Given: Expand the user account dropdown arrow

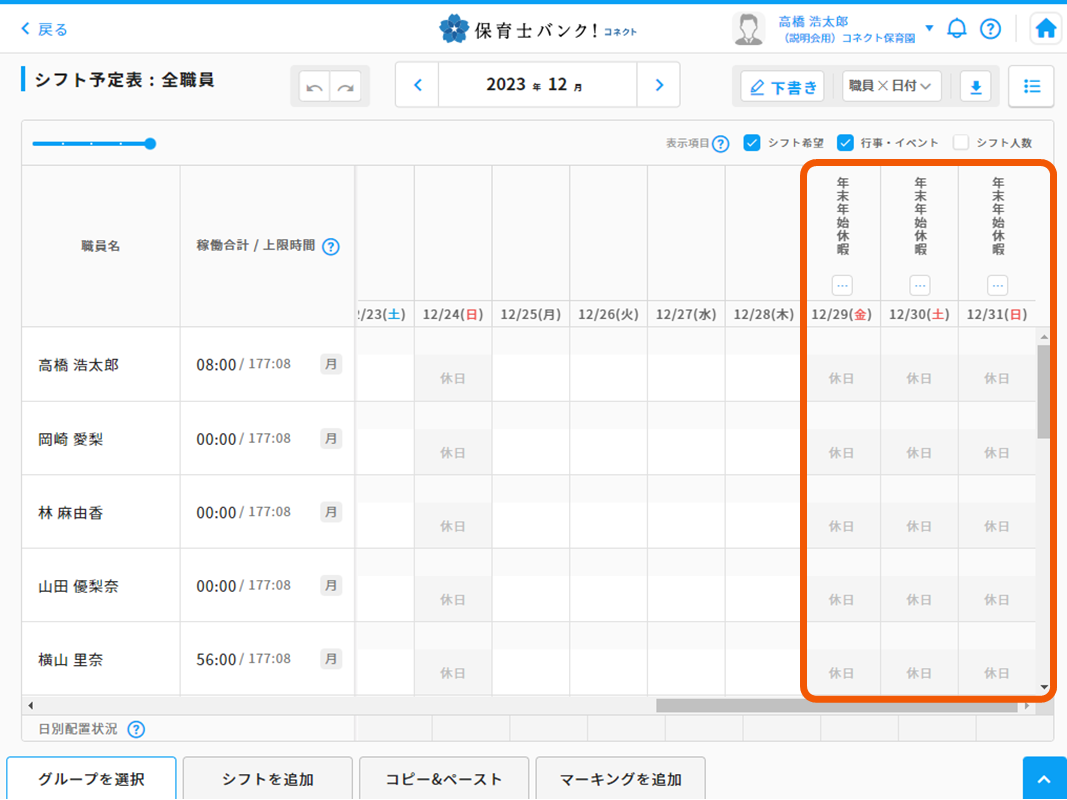Looking at the screenshot, I should click(930, 28).
